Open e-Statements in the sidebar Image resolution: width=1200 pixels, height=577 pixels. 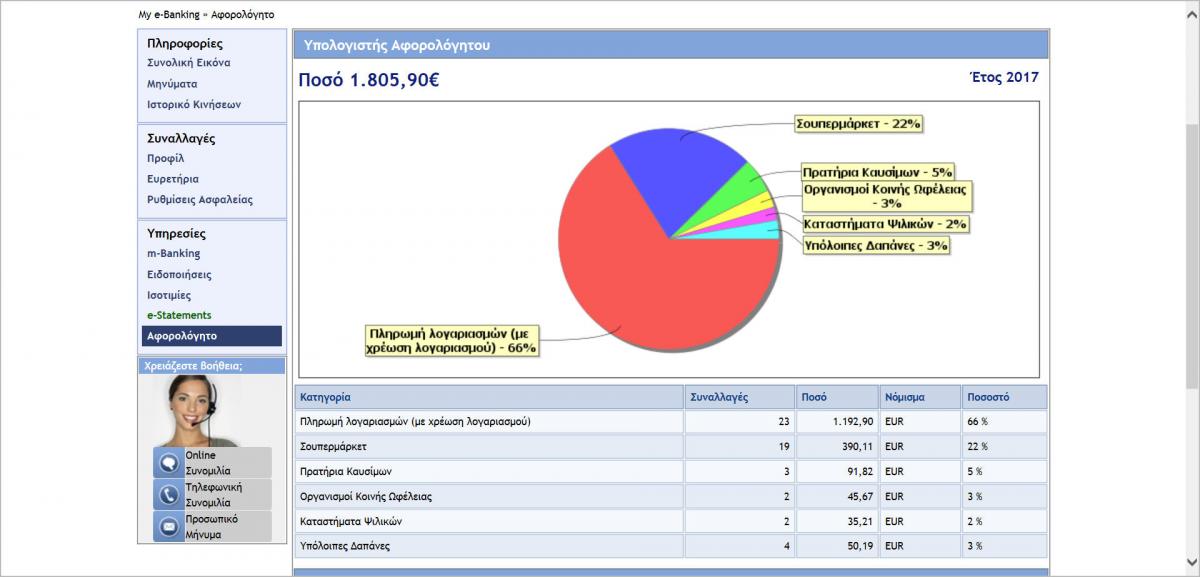point(179,315)
